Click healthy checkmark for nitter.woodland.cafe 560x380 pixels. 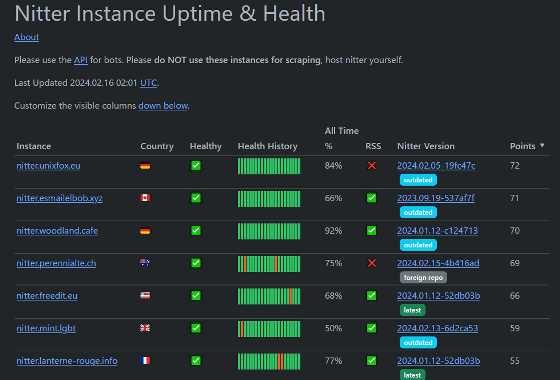coord(196,230)
